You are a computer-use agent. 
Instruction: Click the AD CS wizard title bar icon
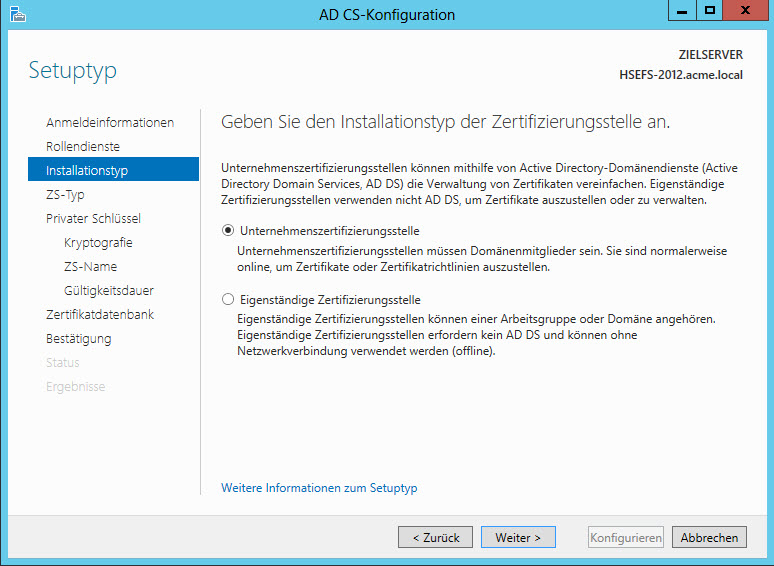18,14
